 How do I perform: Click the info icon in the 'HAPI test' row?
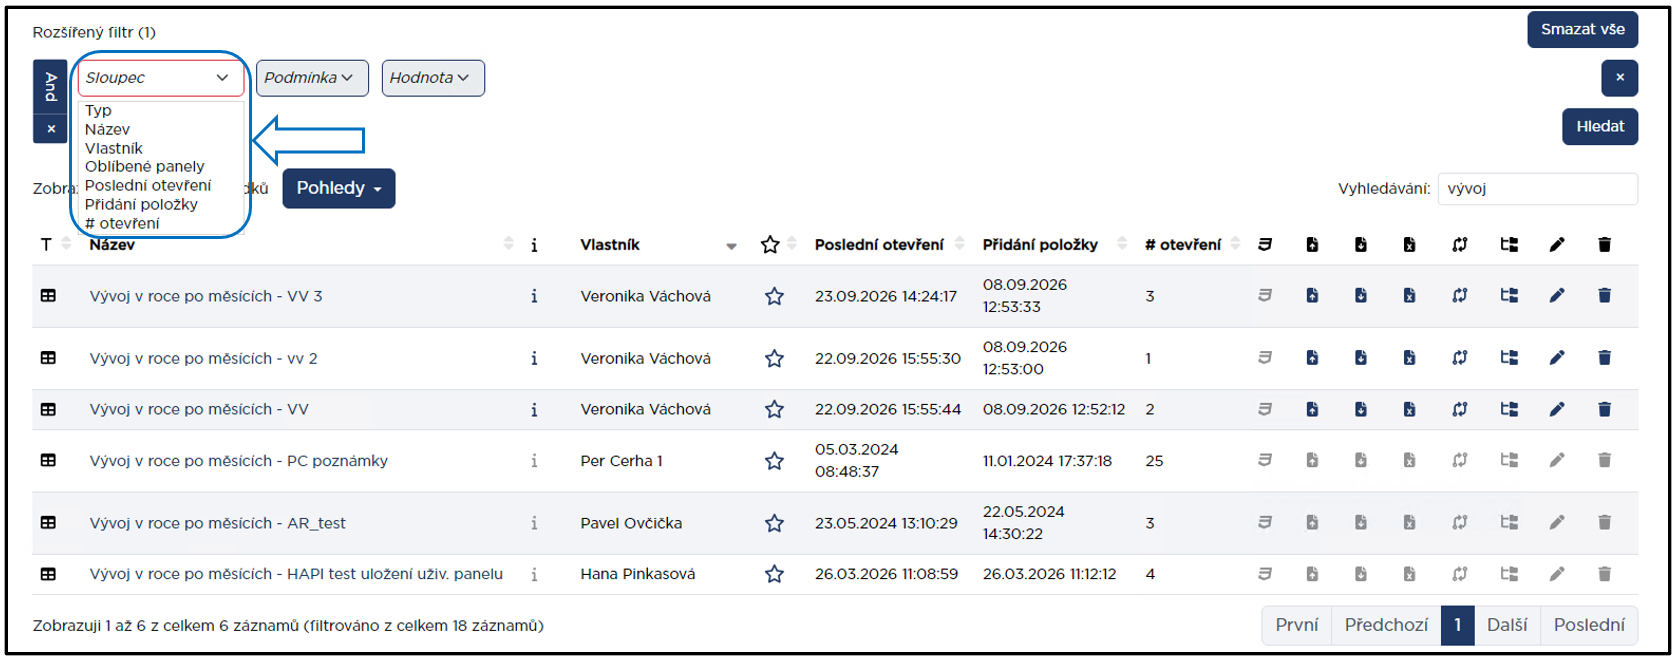click(534, 574)
